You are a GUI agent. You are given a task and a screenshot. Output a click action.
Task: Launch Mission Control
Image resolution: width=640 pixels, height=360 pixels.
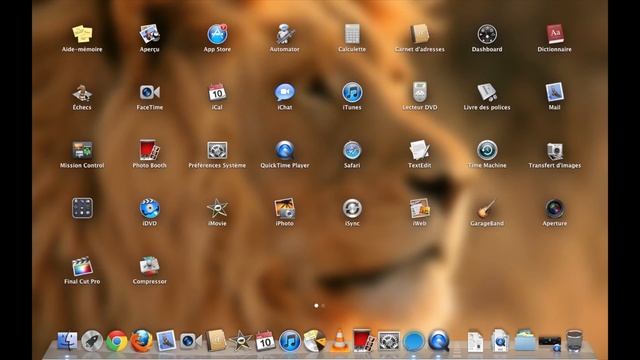tap(82, 150)
